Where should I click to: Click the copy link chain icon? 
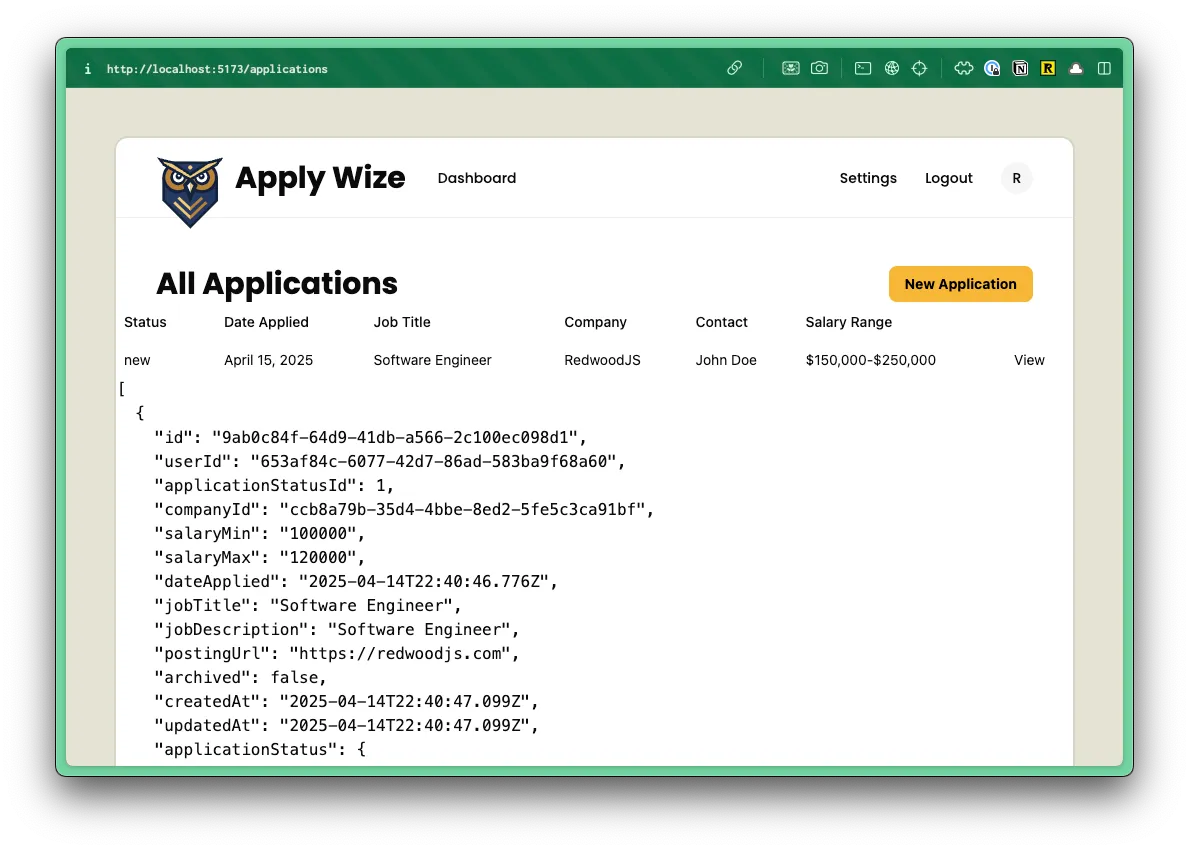tap(734, 68)
